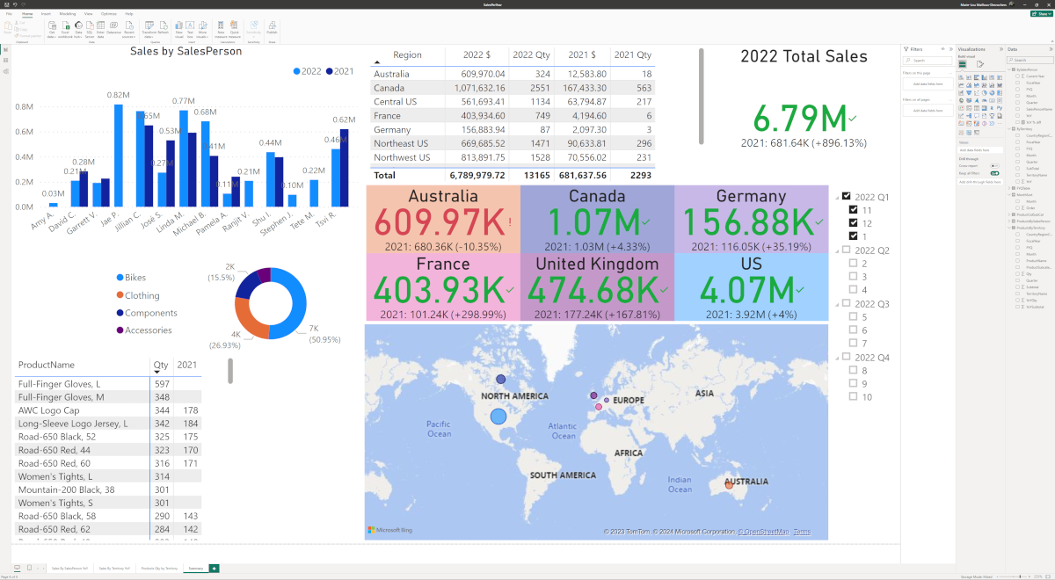Click the Refresh icon in ribbon

point(163,30)
